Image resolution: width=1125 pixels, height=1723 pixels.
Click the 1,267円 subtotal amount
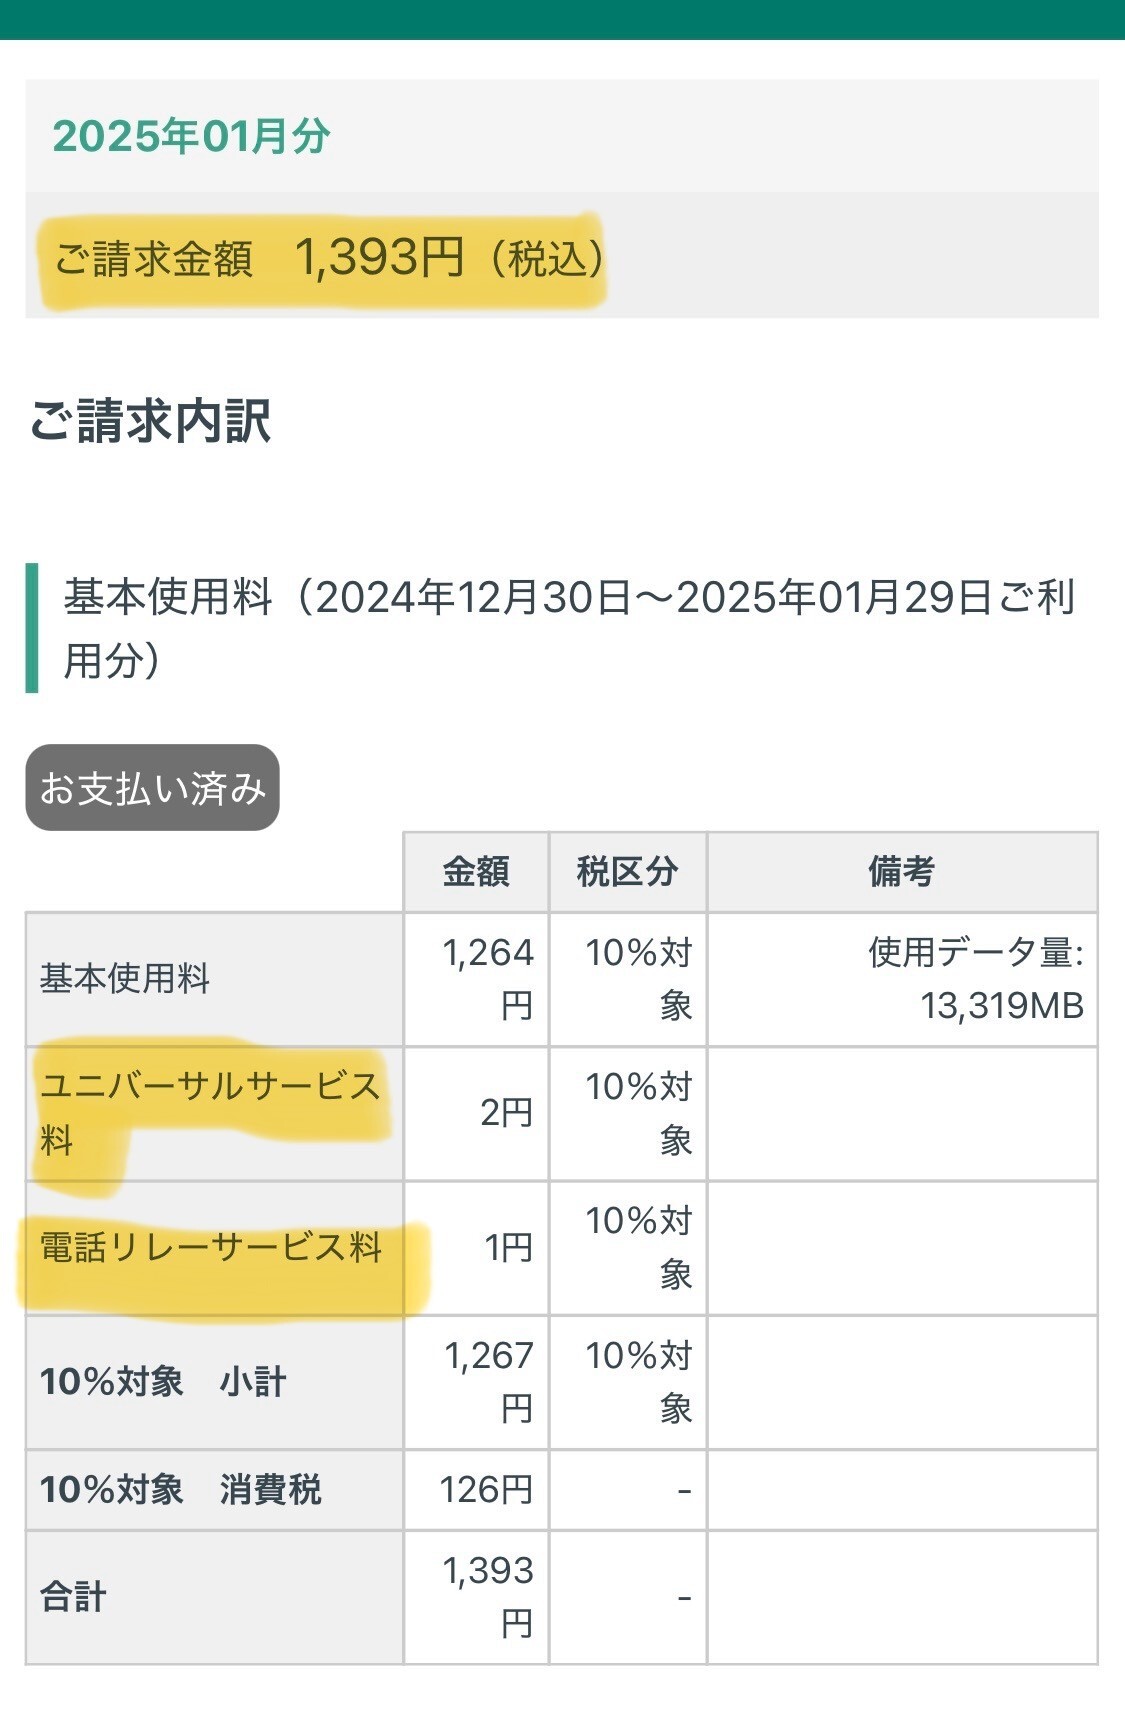(488, 1381)
